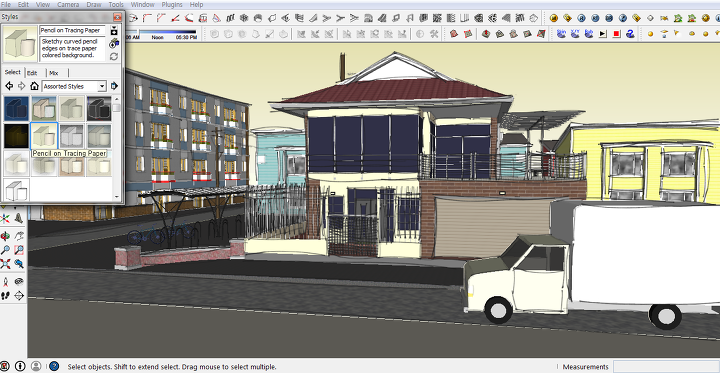Click the grayed wrench and screwdriver icon

(434, 34)
